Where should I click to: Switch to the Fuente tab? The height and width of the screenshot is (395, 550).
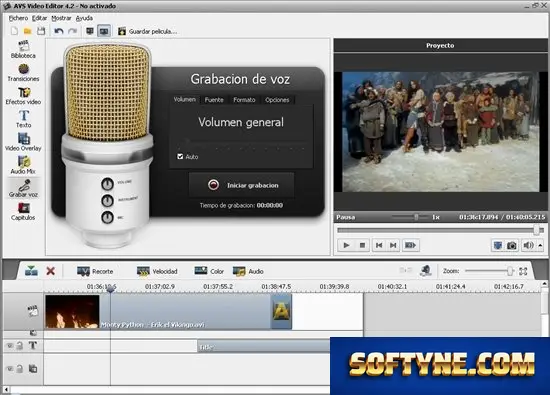(214, 100)
